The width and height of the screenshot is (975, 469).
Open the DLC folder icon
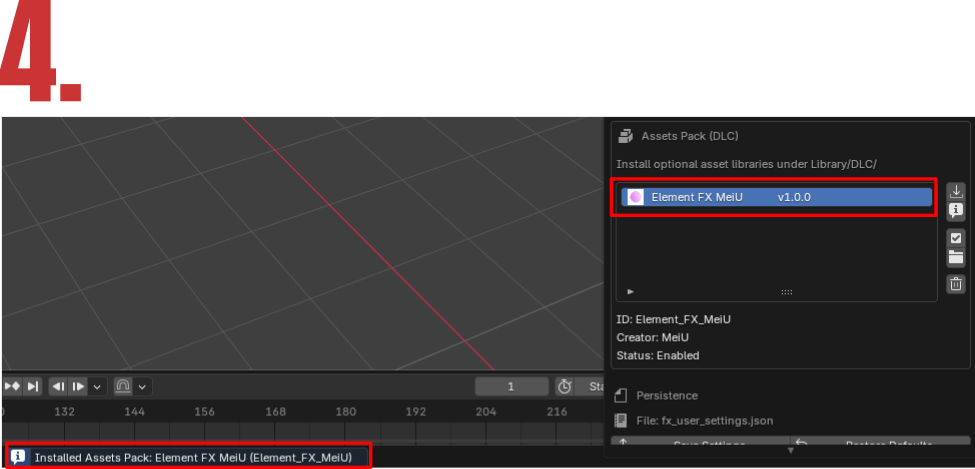(x=956, y=257)
